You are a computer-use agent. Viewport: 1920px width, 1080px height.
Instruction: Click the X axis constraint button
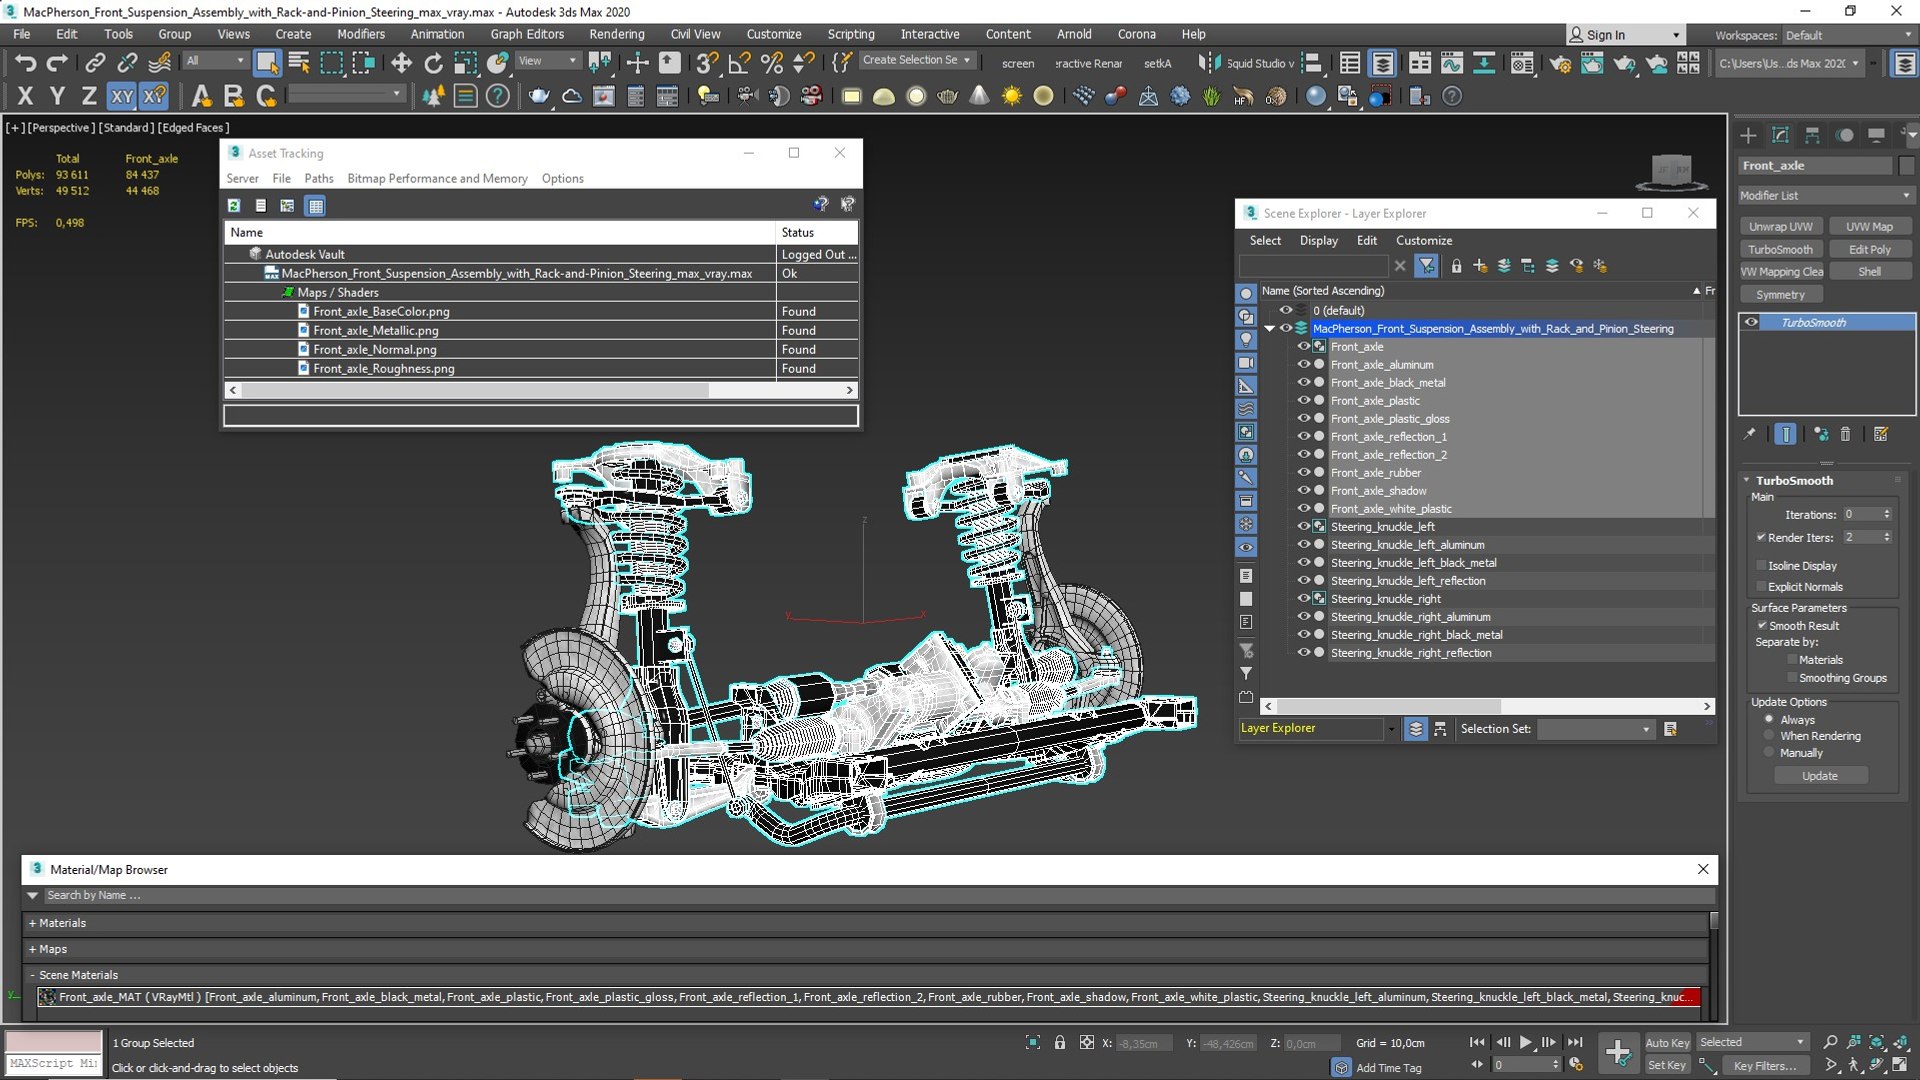click(26, 96)
